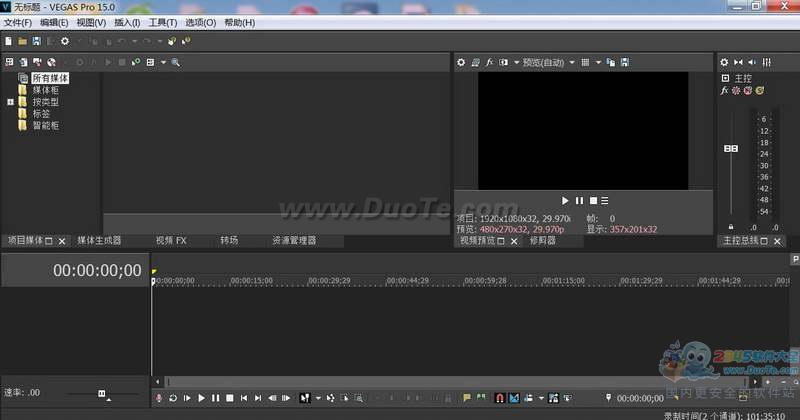
Task: Click the downmix output icon in master bus
Action: 738,62
